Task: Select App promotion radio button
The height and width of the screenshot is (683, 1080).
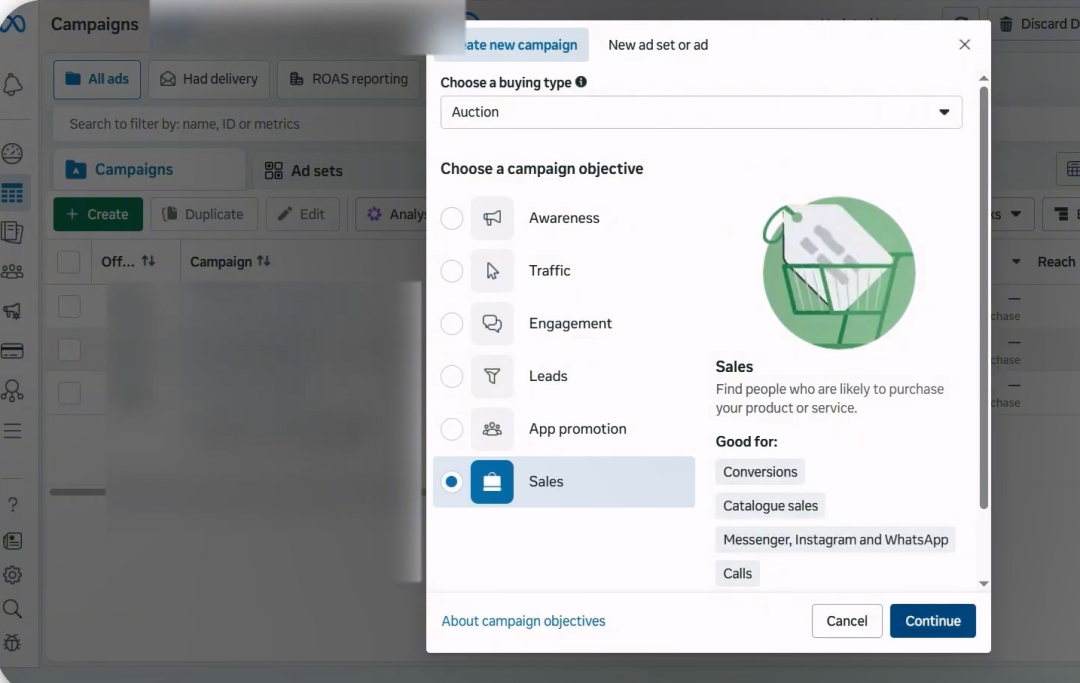Action: [x=452, y=429]
